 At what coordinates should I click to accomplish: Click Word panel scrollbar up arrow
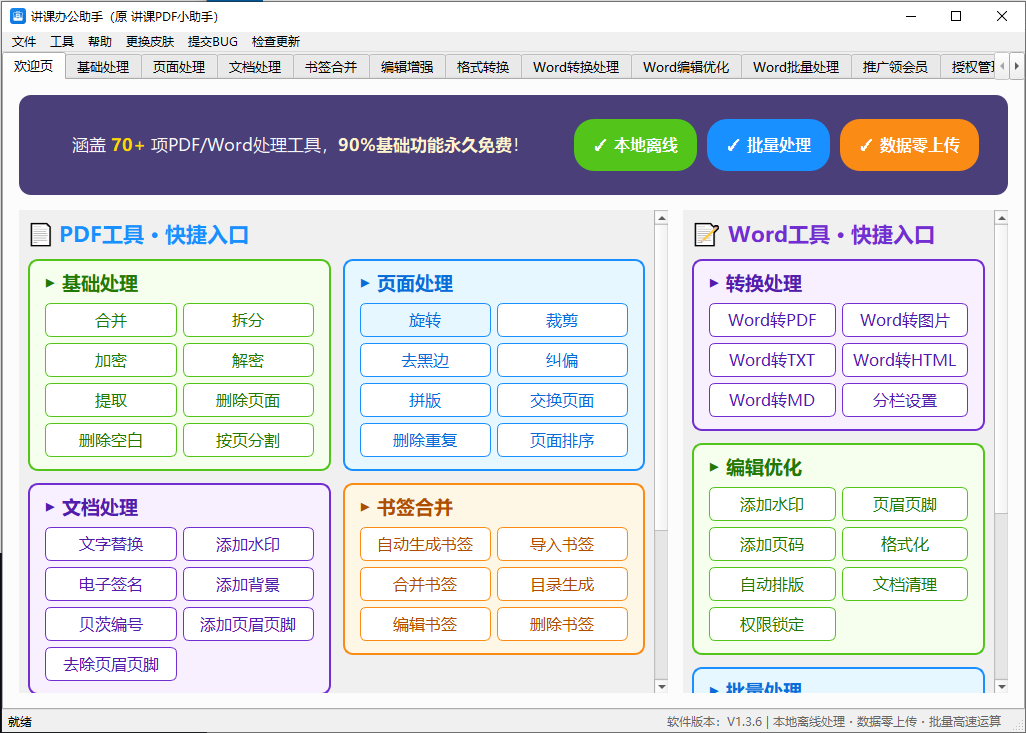point(1000,218)
